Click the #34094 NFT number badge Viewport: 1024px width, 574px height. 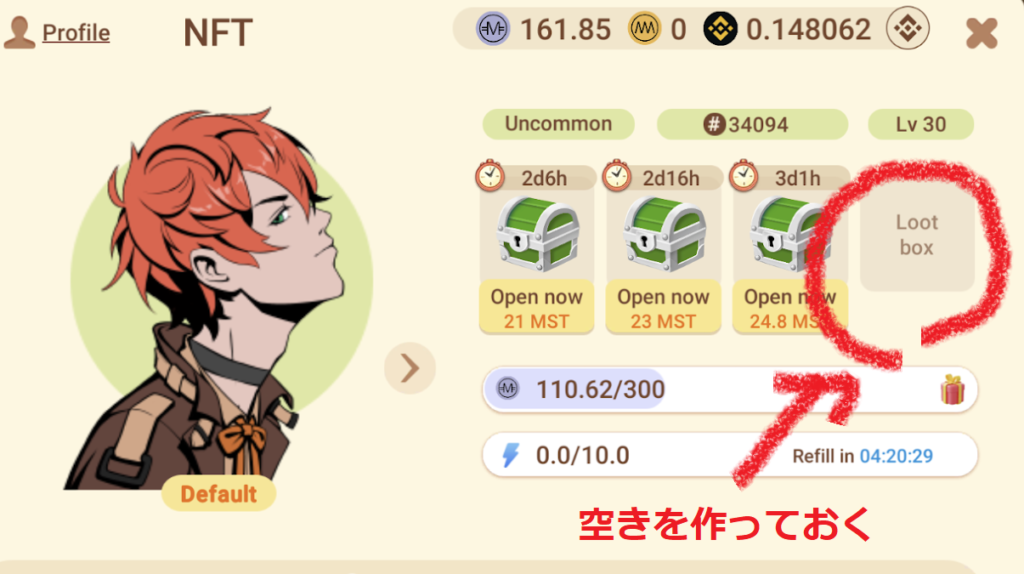coord(752,124)
